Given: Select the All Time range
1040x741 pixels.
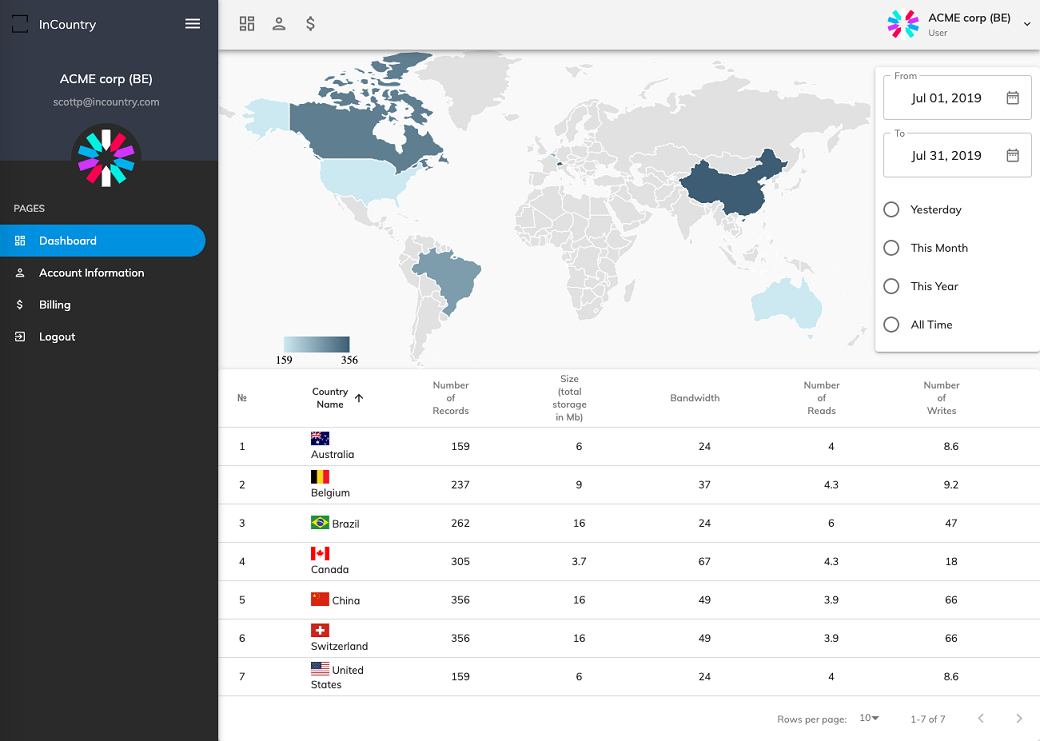Looking at the screenshot, I should coord(891,324).
